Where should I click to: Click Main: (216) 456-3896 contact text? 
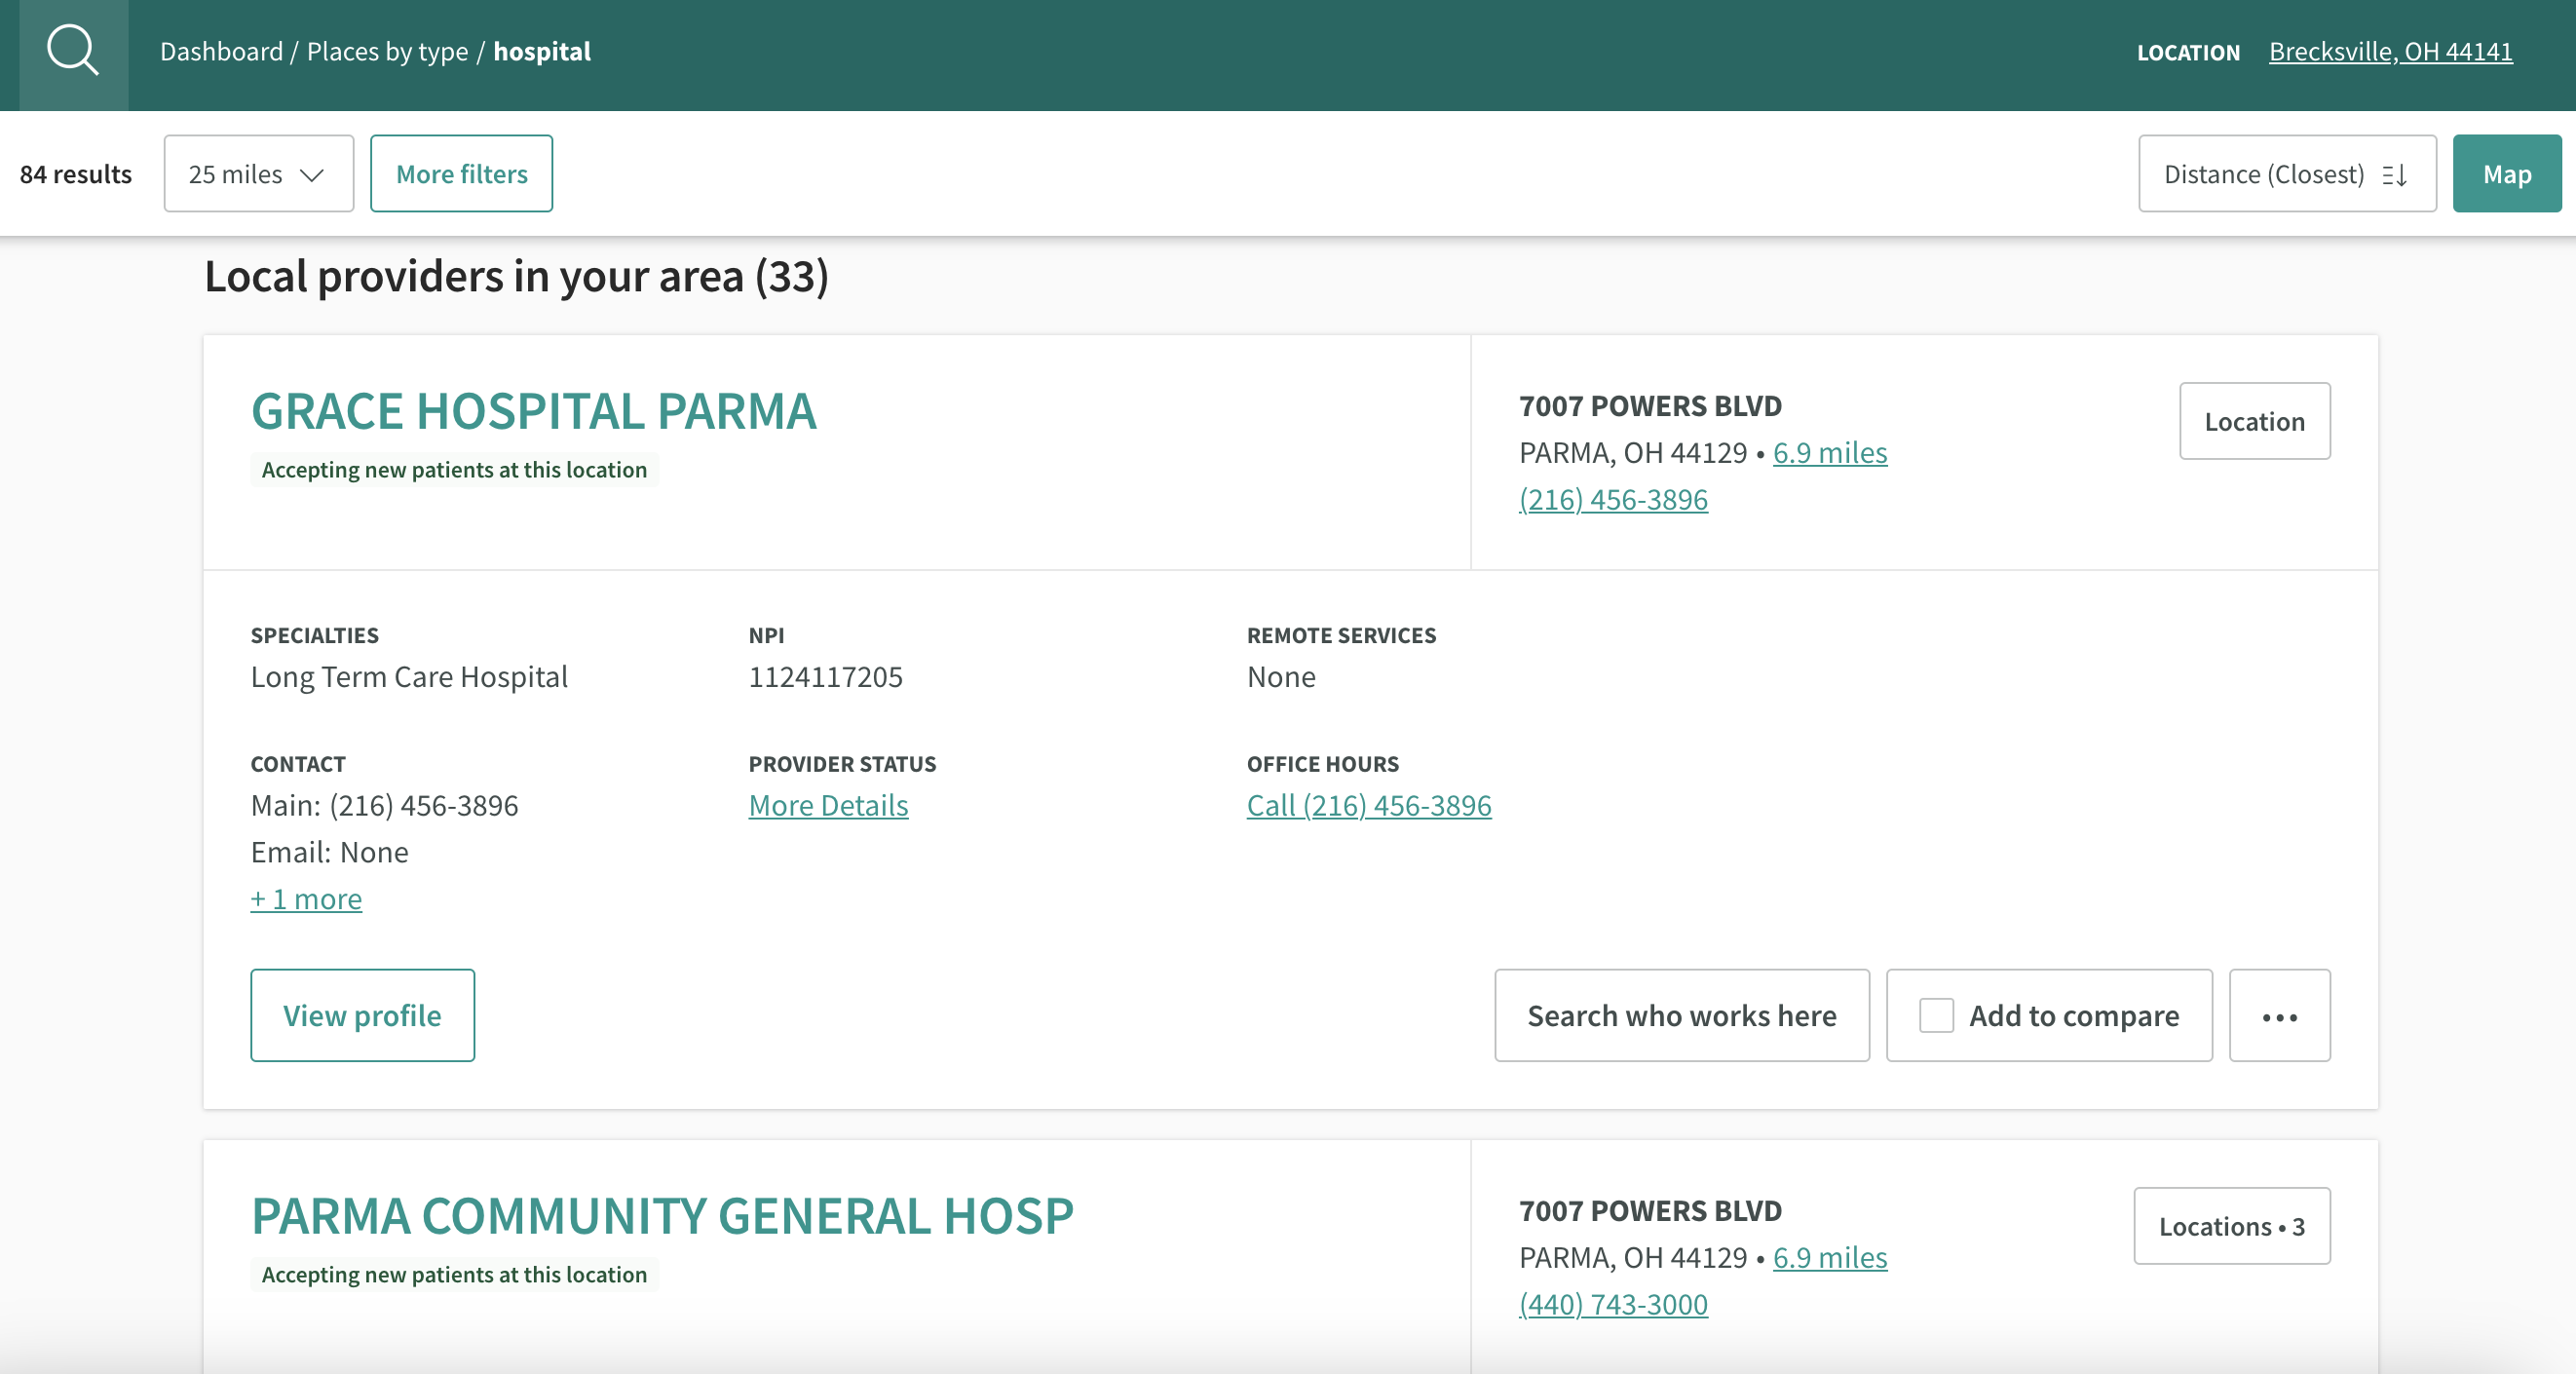pyautogui.click(x=384, y=805)
